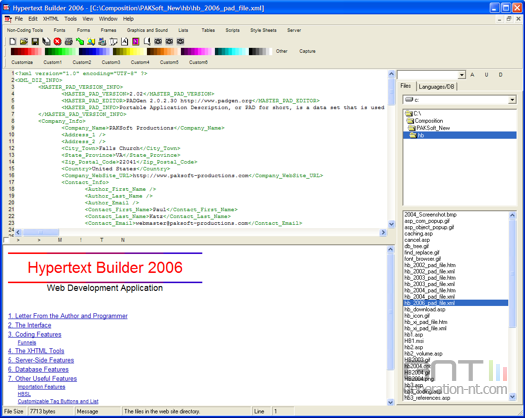Click the Find magnifier icon in toolbar
This screenshot has width=525, height=418.
(91, 42)
